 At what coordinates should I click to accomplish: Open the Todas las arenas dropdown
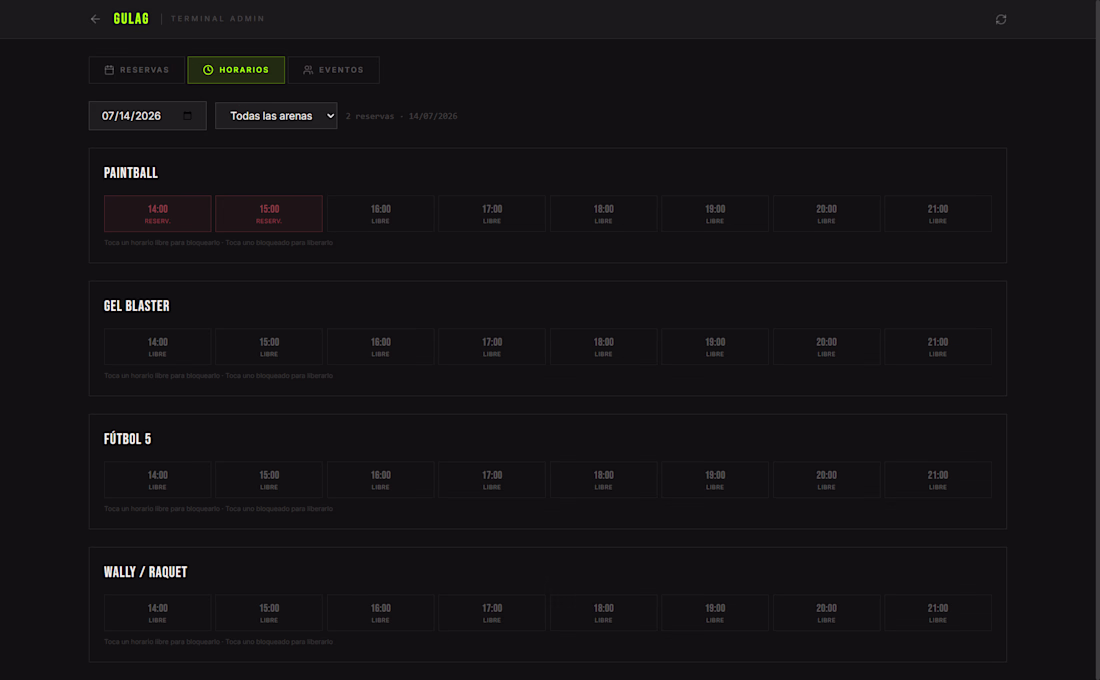pos(276,116)
